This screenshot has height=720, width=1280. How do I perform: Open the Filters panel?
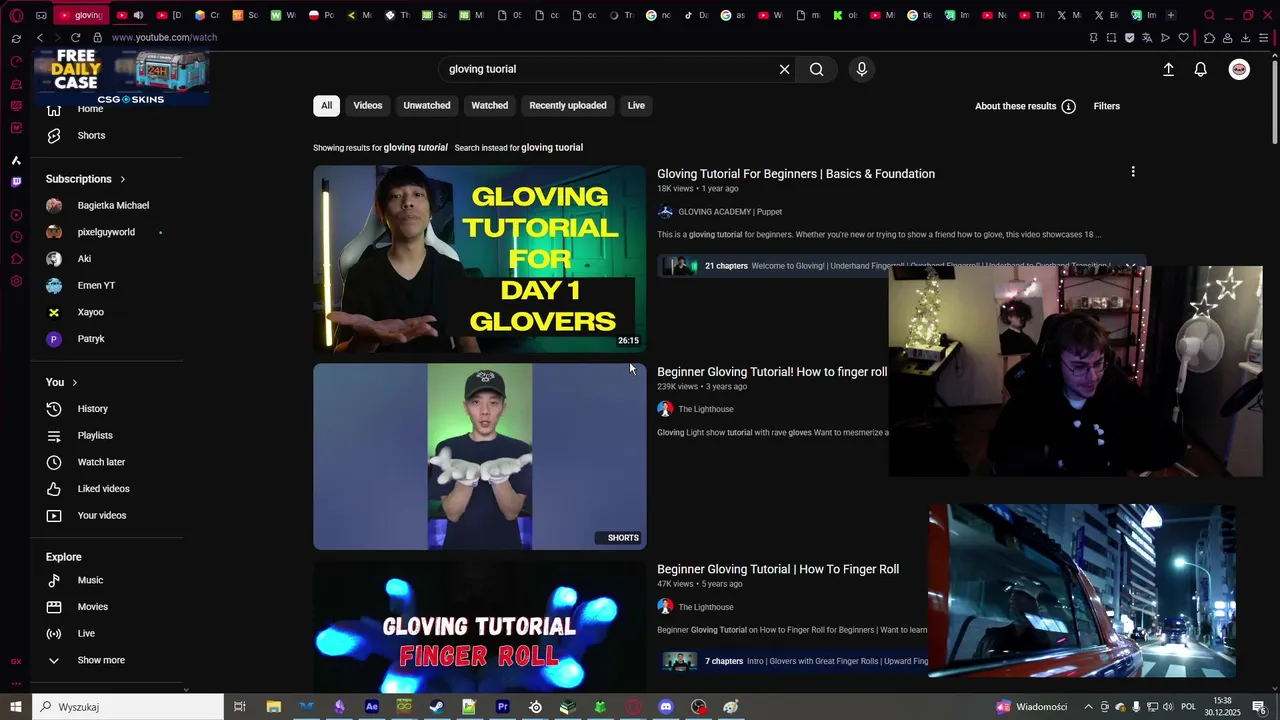pos(1107,106)
